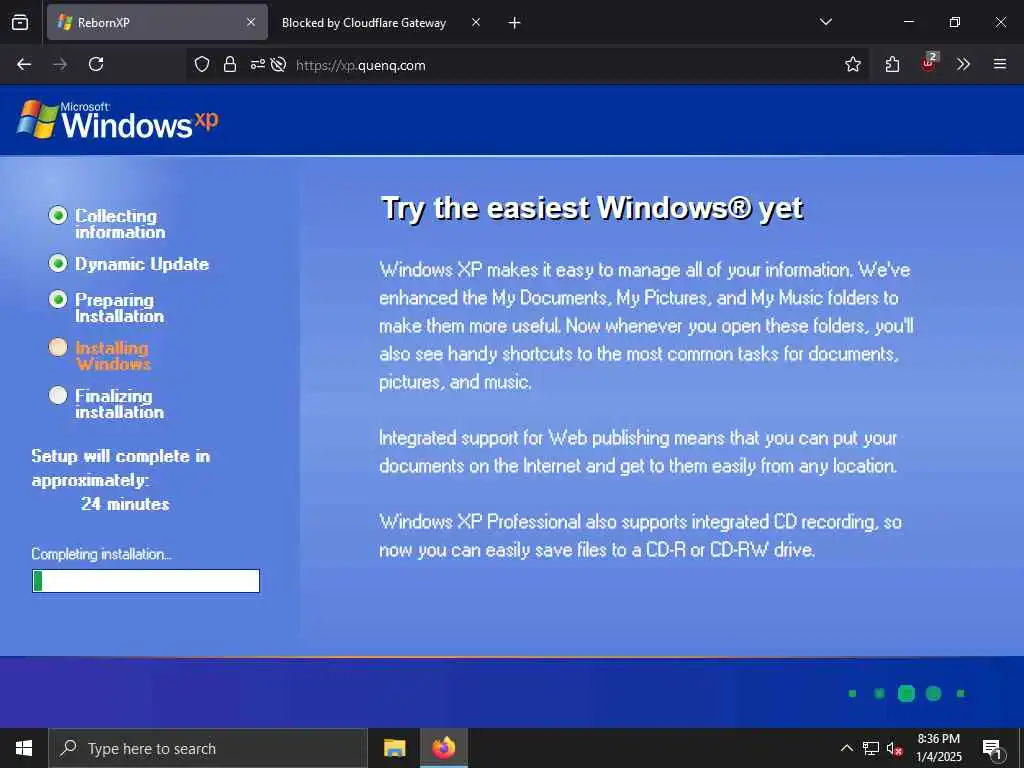Reload the current page

96,64
